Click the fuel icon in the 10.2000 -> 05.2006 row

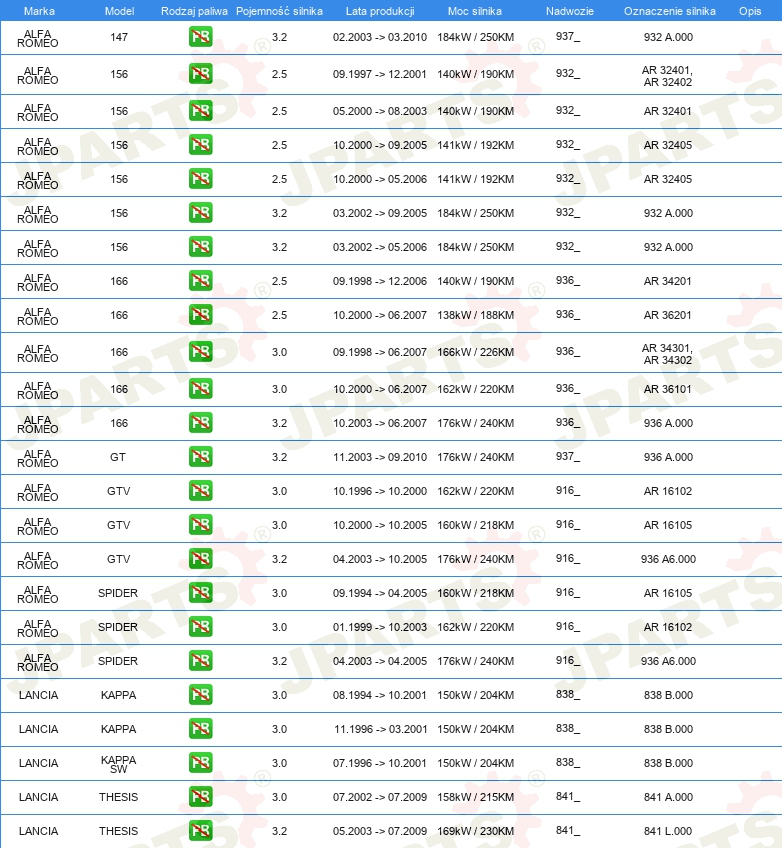[x=201, y=179]
